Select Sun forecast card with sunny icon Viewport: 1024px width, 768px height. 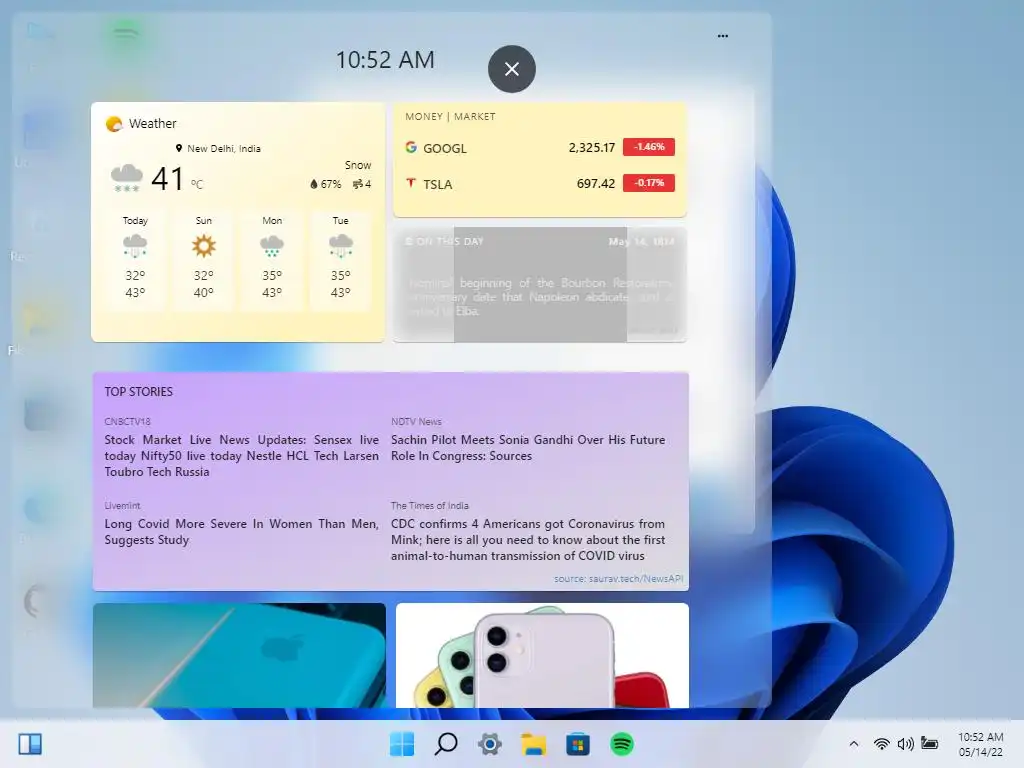pos(204,259)
